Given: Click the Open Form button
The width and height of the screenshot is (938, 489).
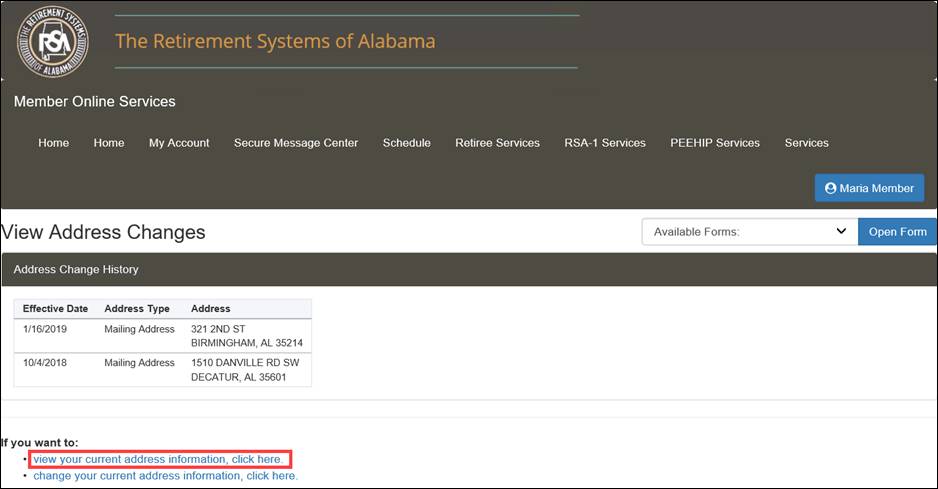Looking at the screenshot, I should point(897,232).
